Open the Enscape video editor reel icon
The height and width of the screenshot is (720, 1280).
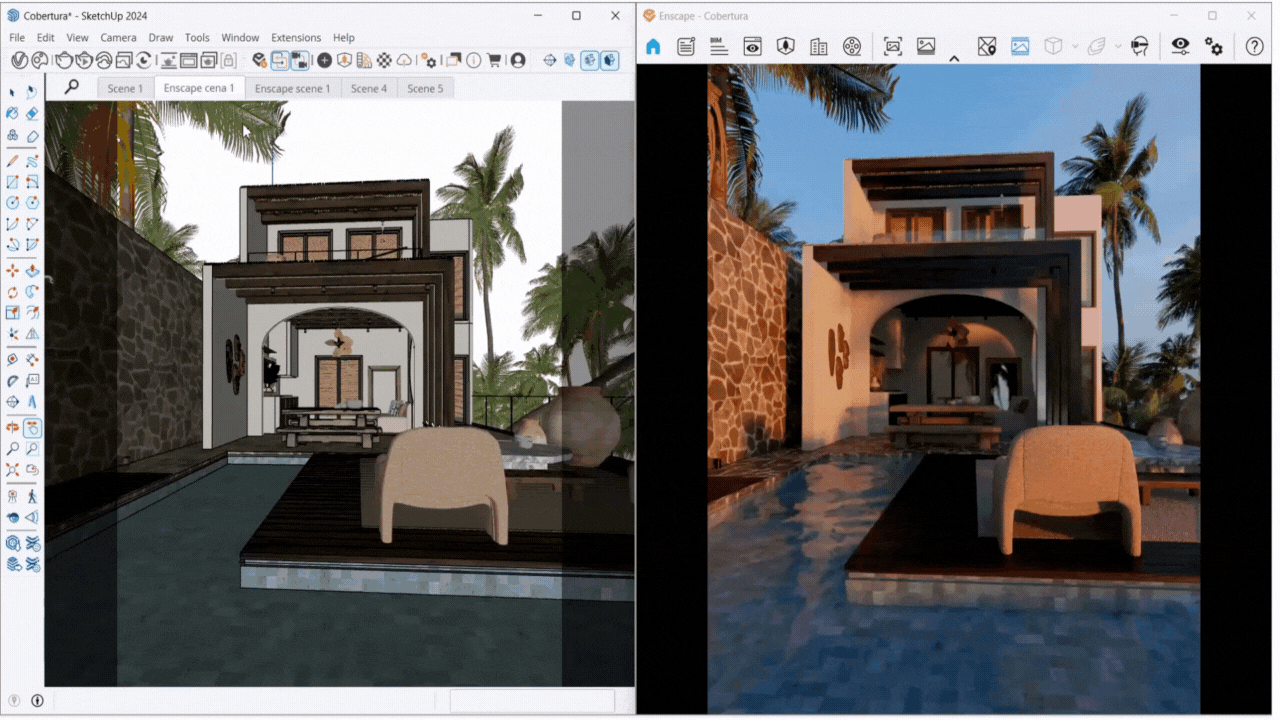pos(851,46)
